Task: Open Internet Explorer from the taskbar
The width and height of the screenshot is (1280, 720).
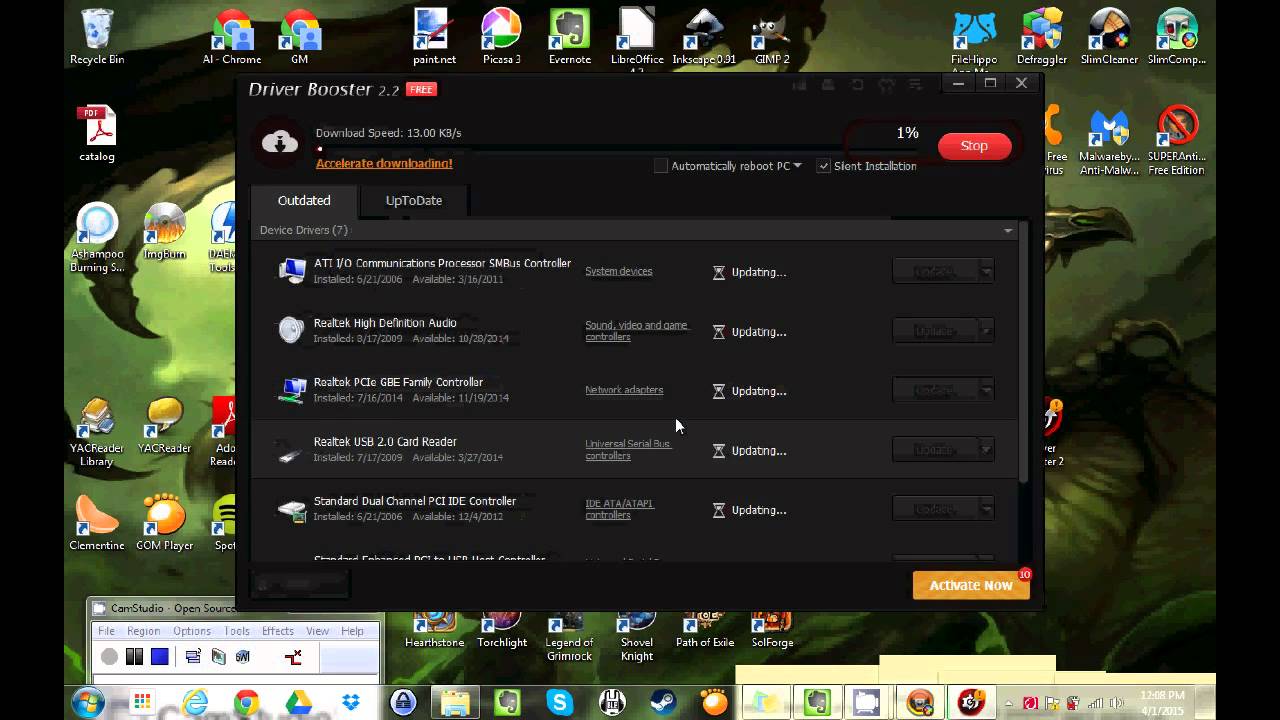Action: (x=195, y=702)
